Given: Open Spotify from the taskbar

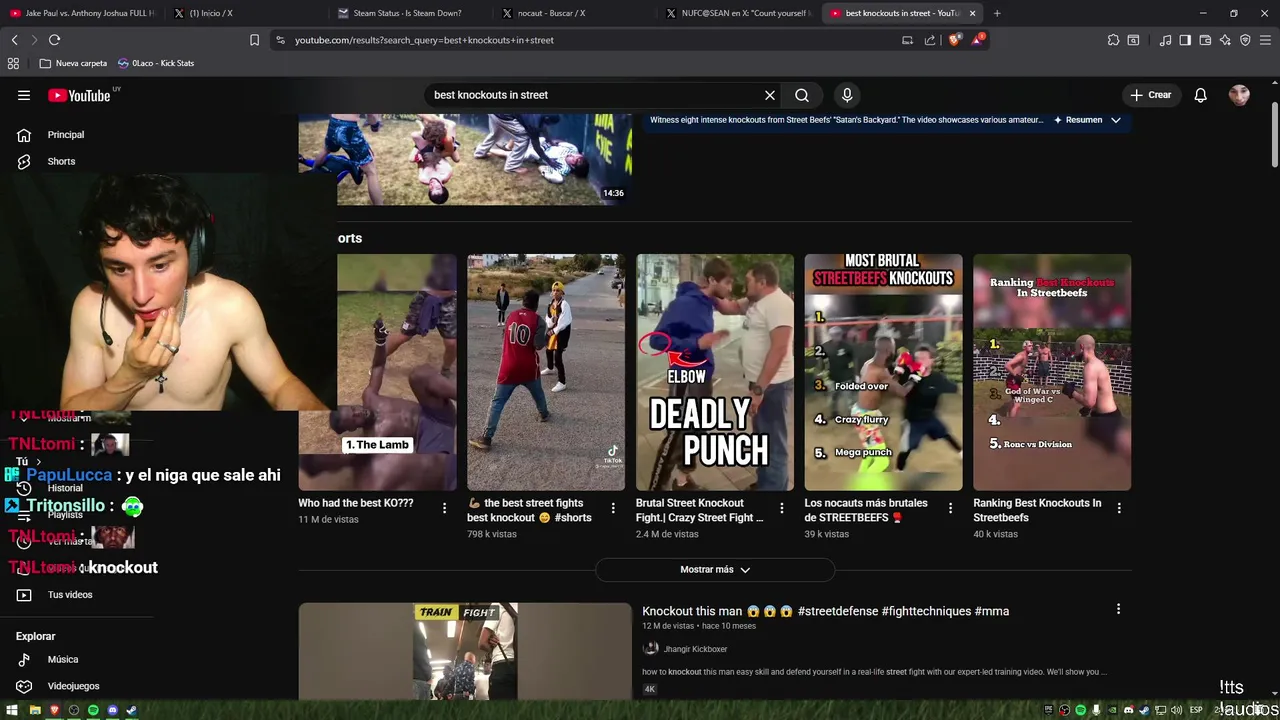Looking at the screenshot, I should [93, 710].
